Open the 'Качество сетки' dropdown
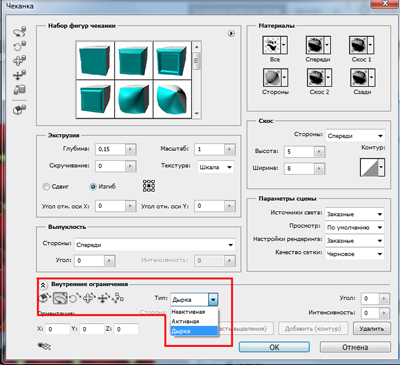 (355, 254)
